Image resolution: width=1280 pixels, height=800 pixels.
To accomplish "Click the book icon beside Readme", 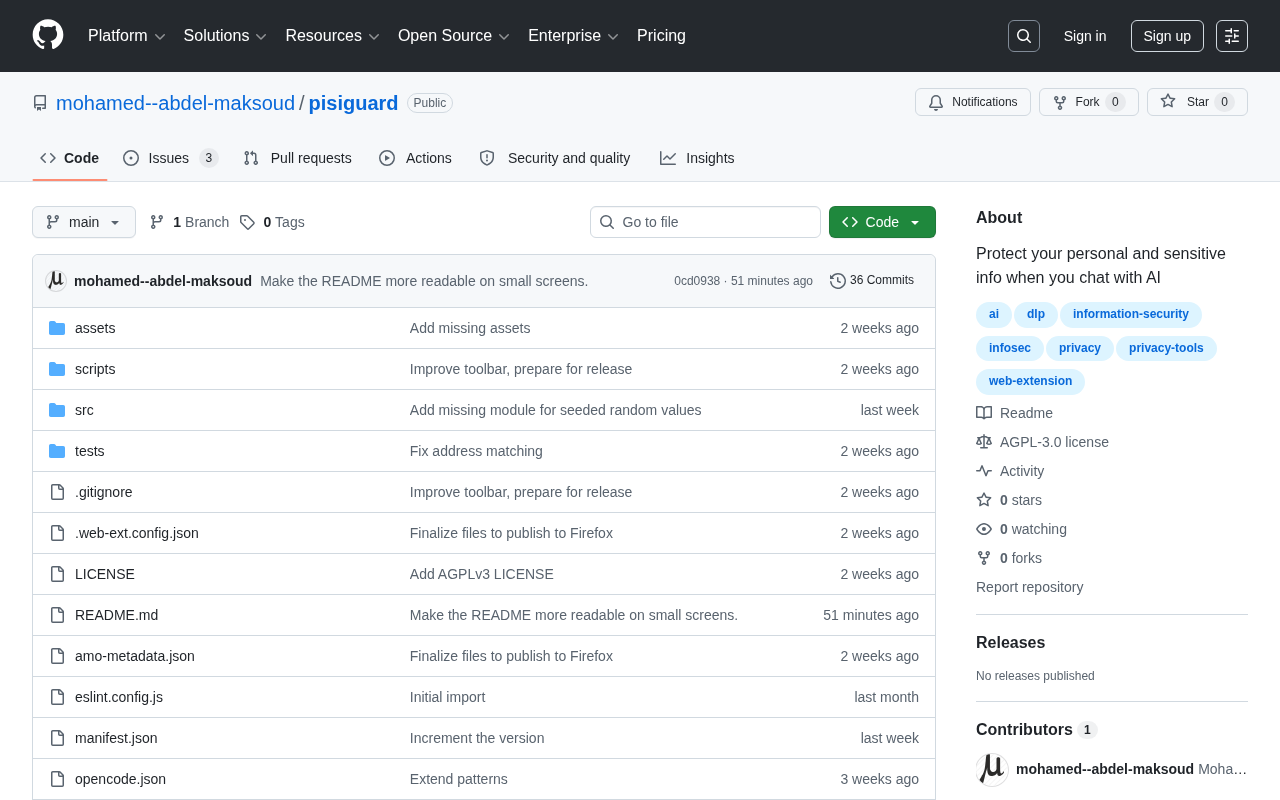I will coord(984,413).
